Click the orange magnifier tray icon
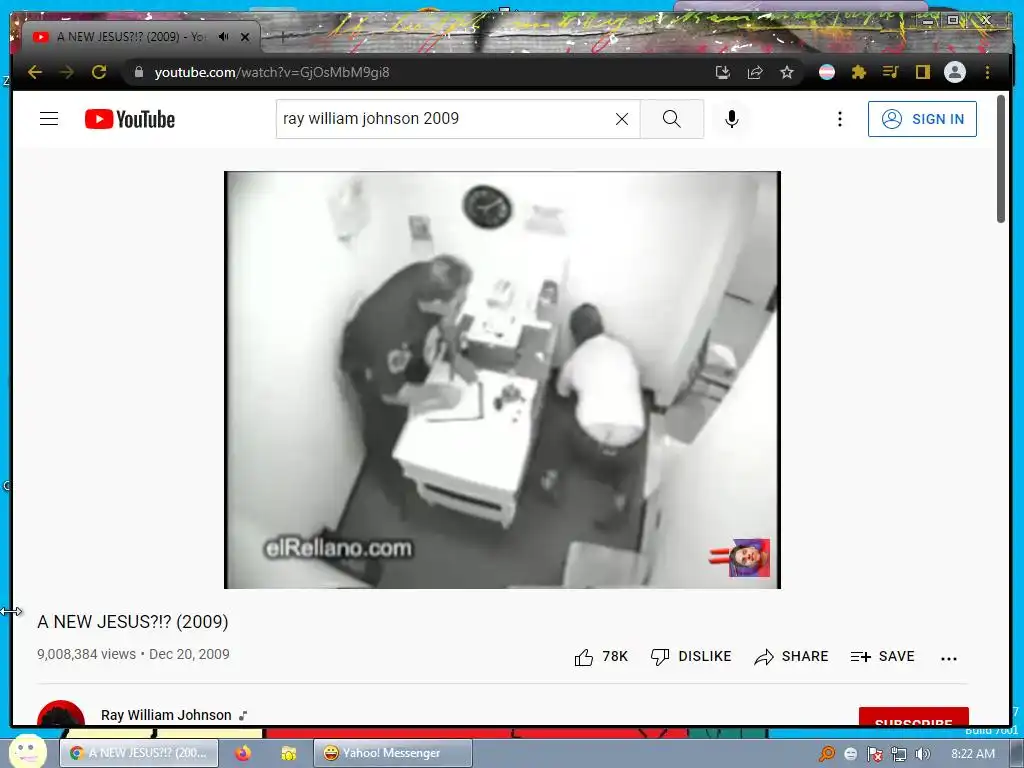 click(827, 754)
